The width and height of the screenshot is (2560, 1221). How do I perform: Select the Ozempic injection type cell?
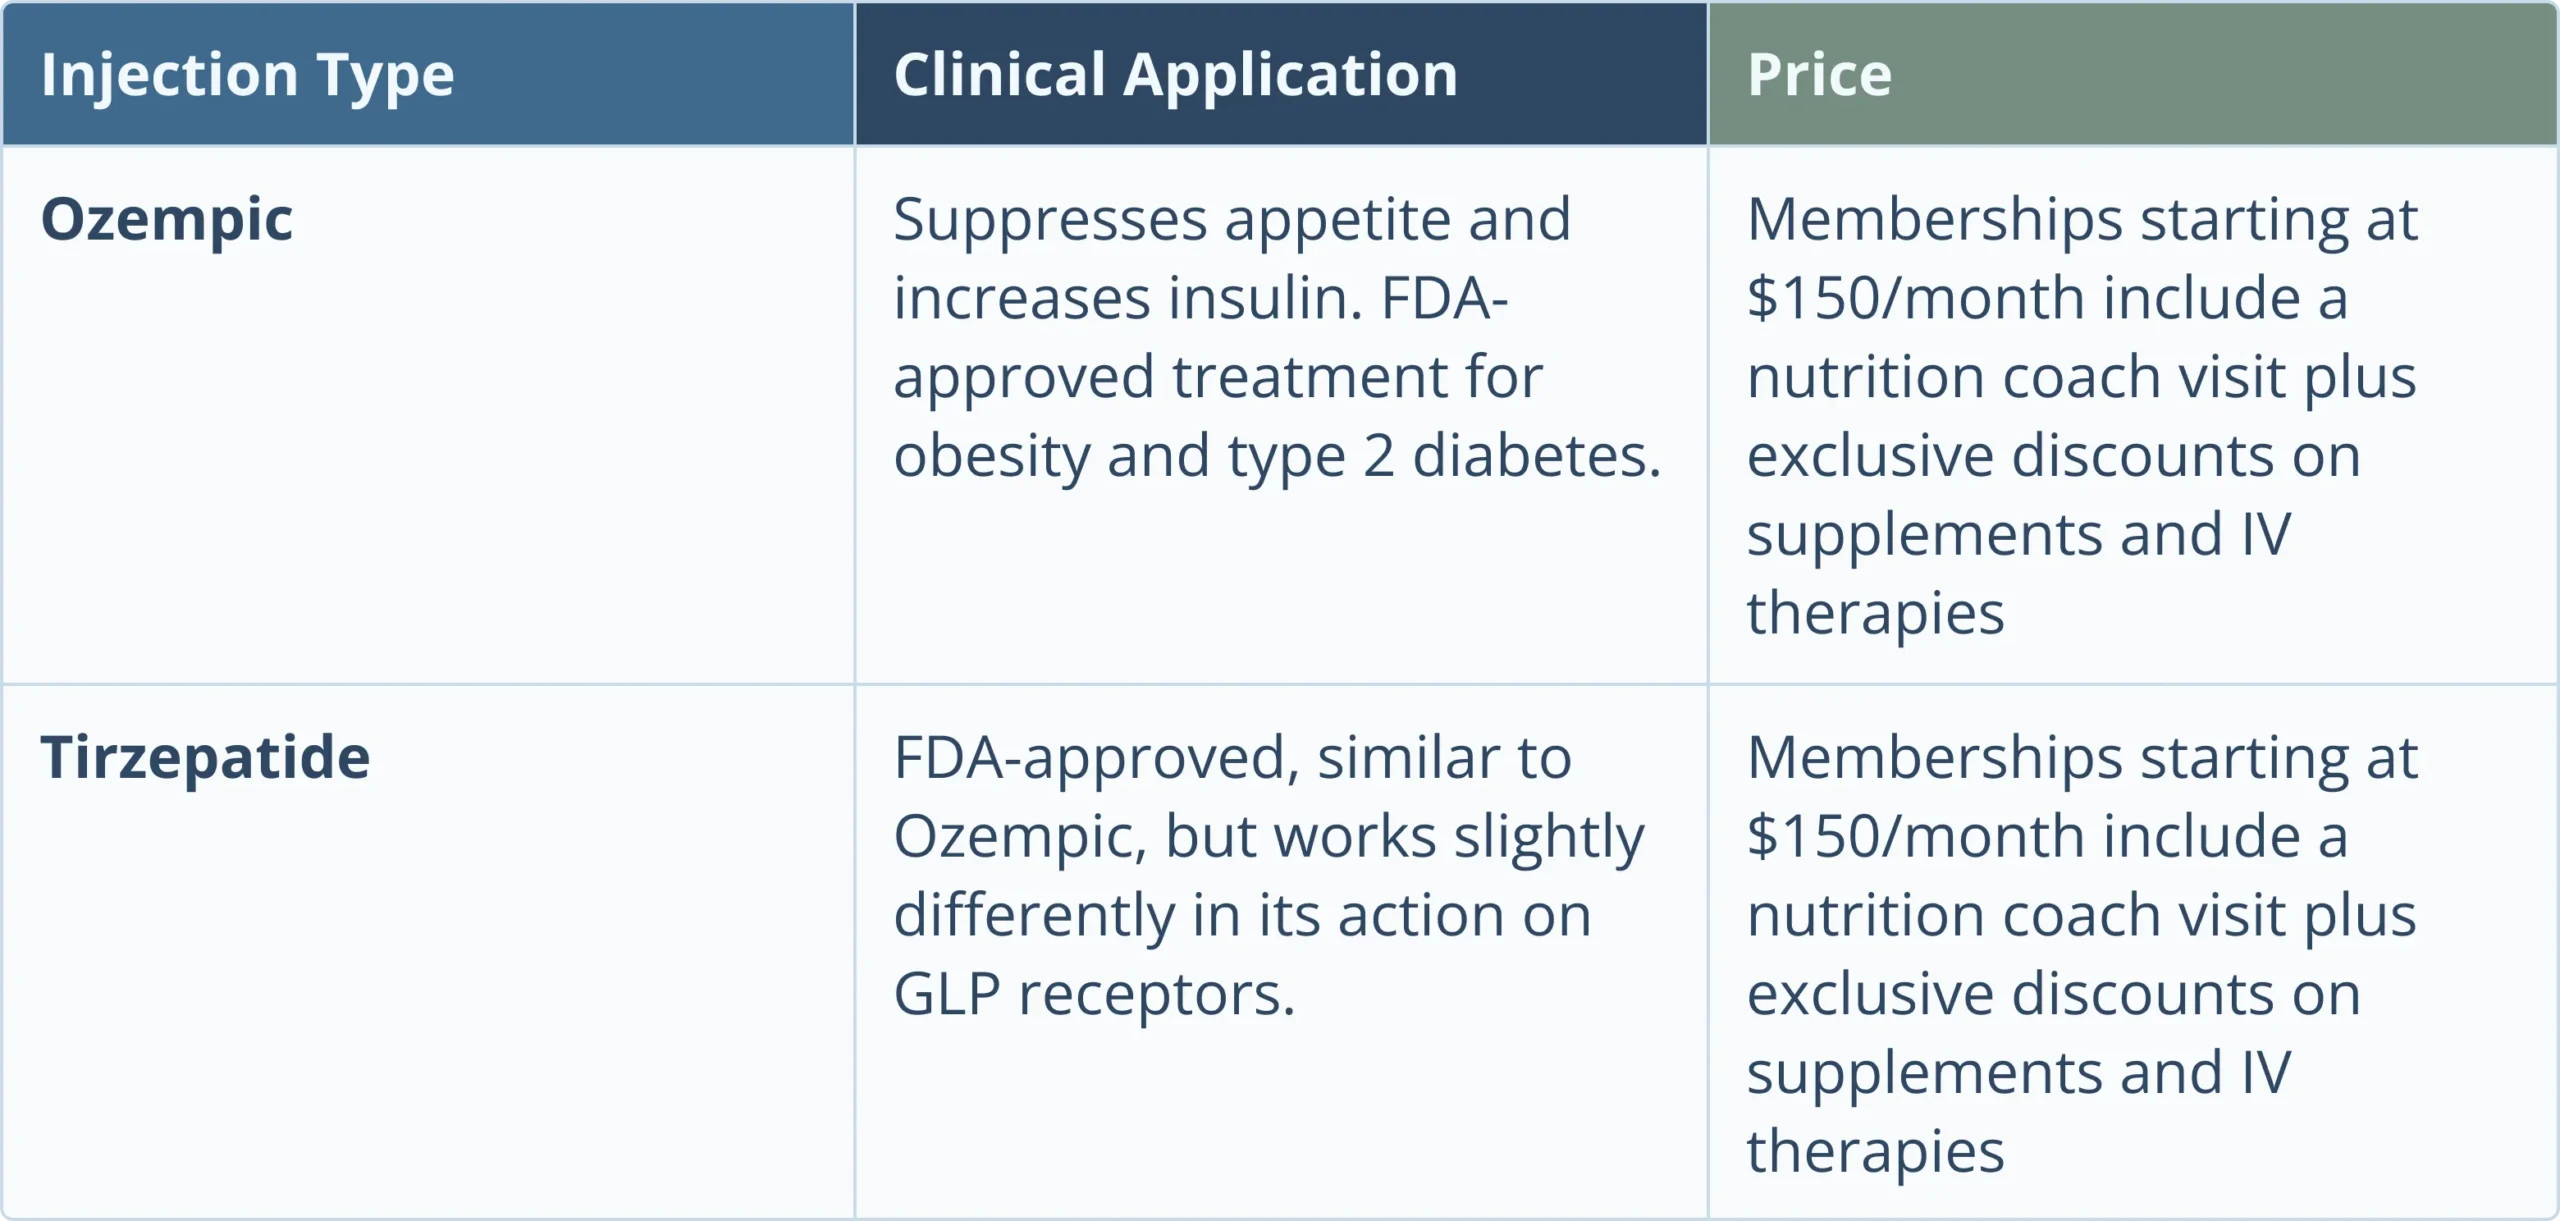coord(167,219)
